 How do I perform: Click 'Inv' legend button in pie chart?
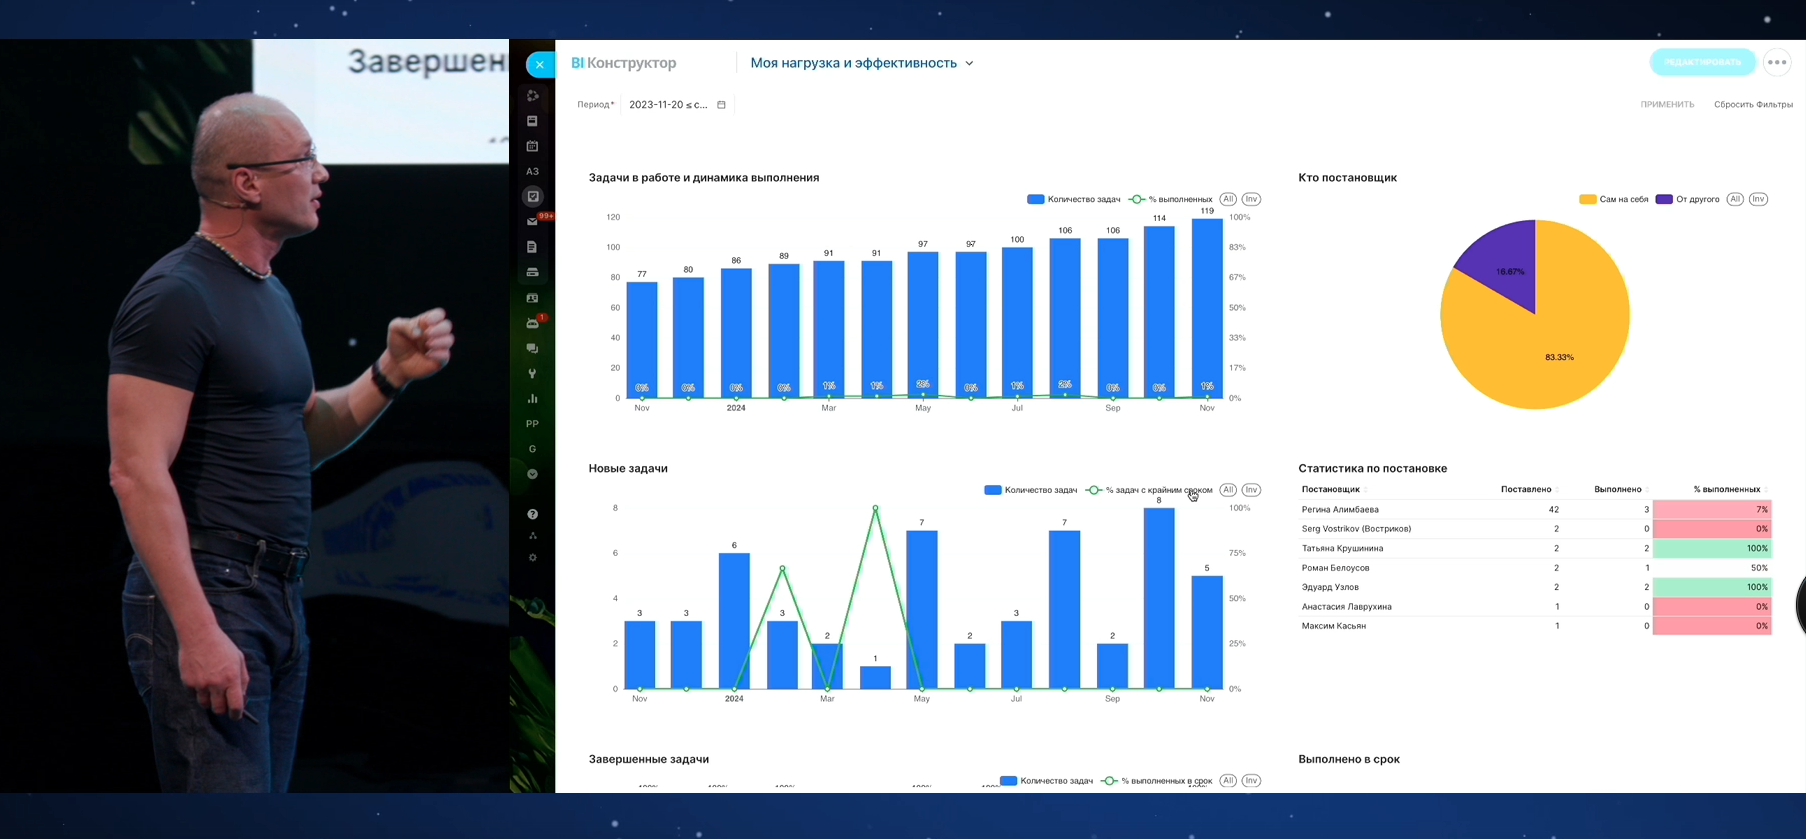pyautogui.click(x=1758, y=199)
